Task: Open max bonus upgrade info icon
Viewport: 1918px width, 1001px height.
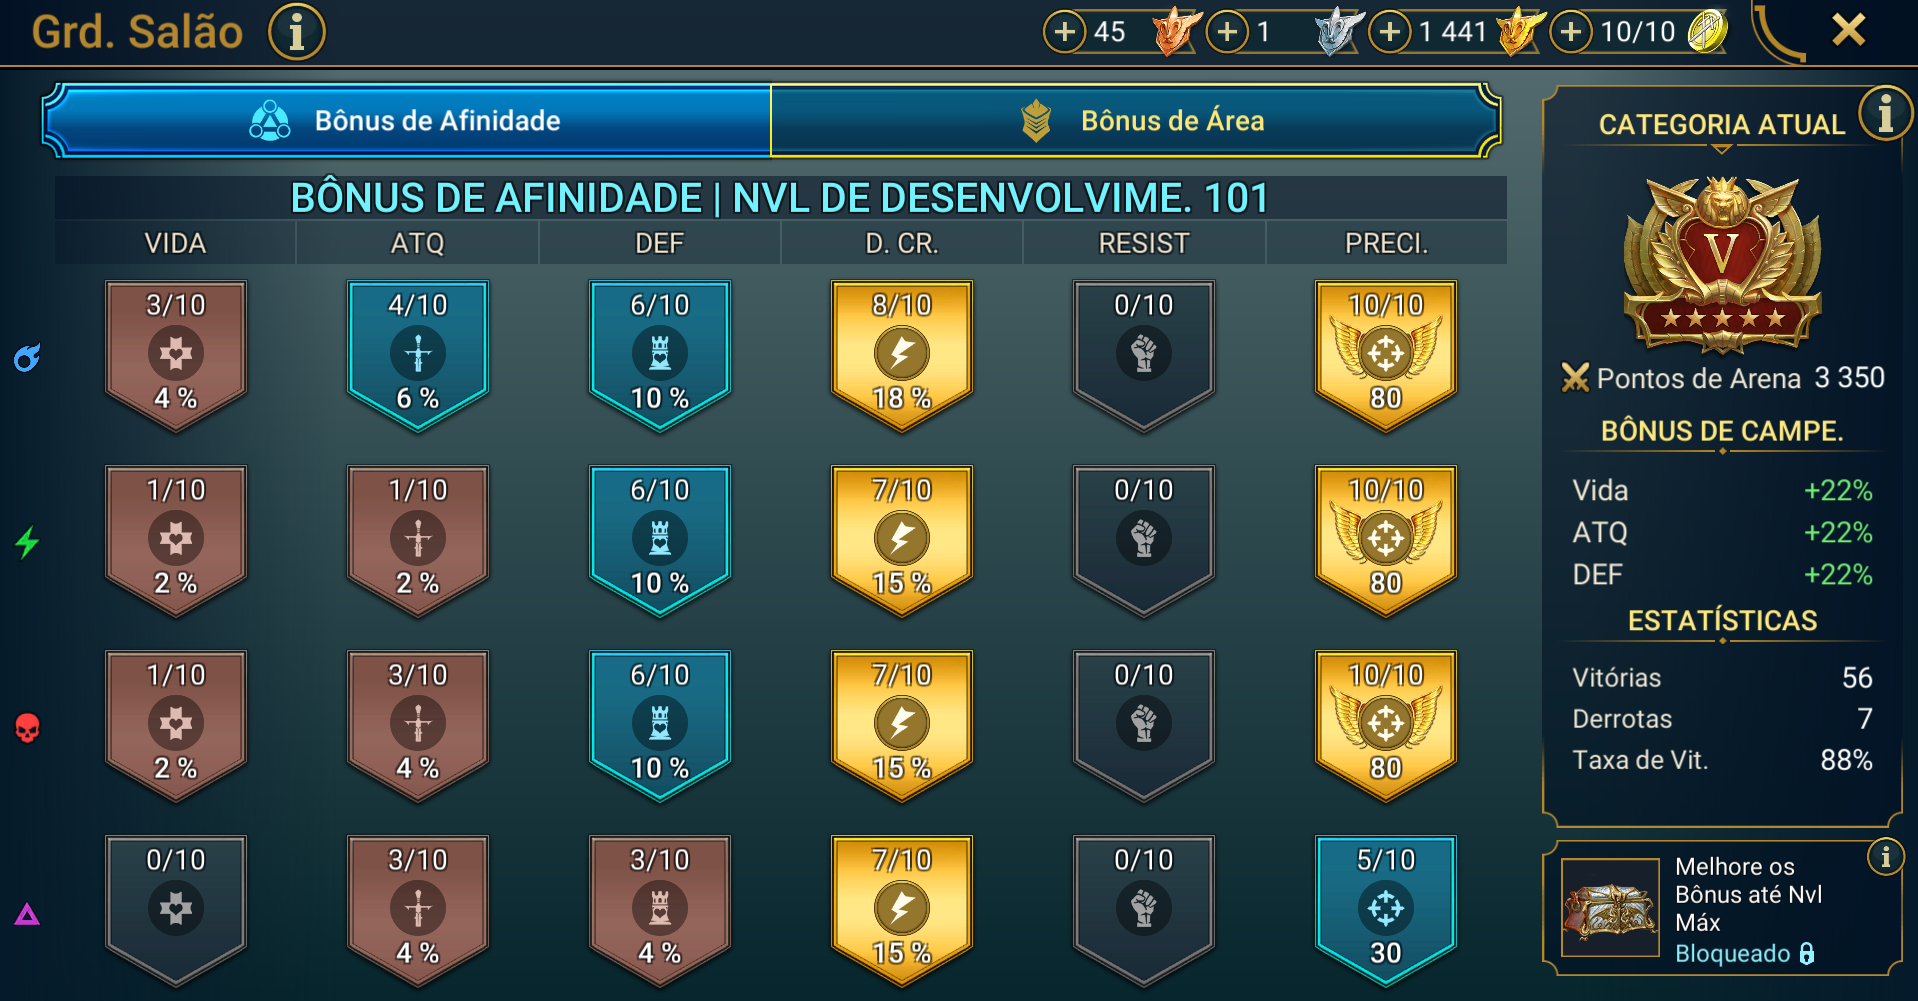Action: [1885, 857]
